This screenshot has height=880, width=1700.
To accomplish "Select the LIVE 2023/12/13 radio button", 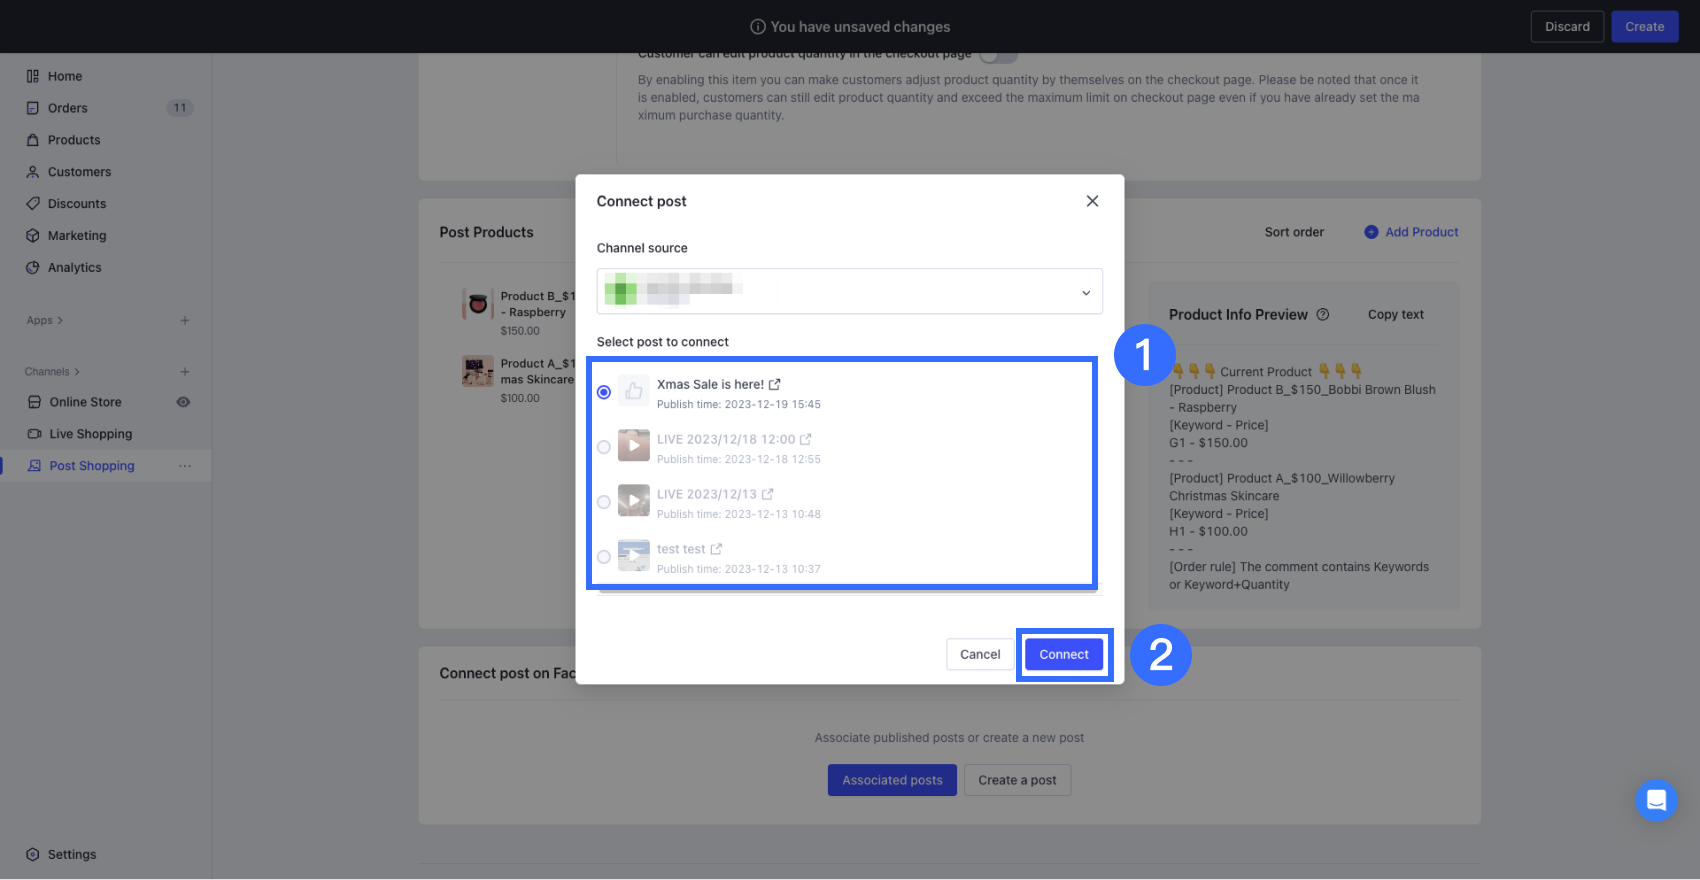I will click(x=604, y=503).
